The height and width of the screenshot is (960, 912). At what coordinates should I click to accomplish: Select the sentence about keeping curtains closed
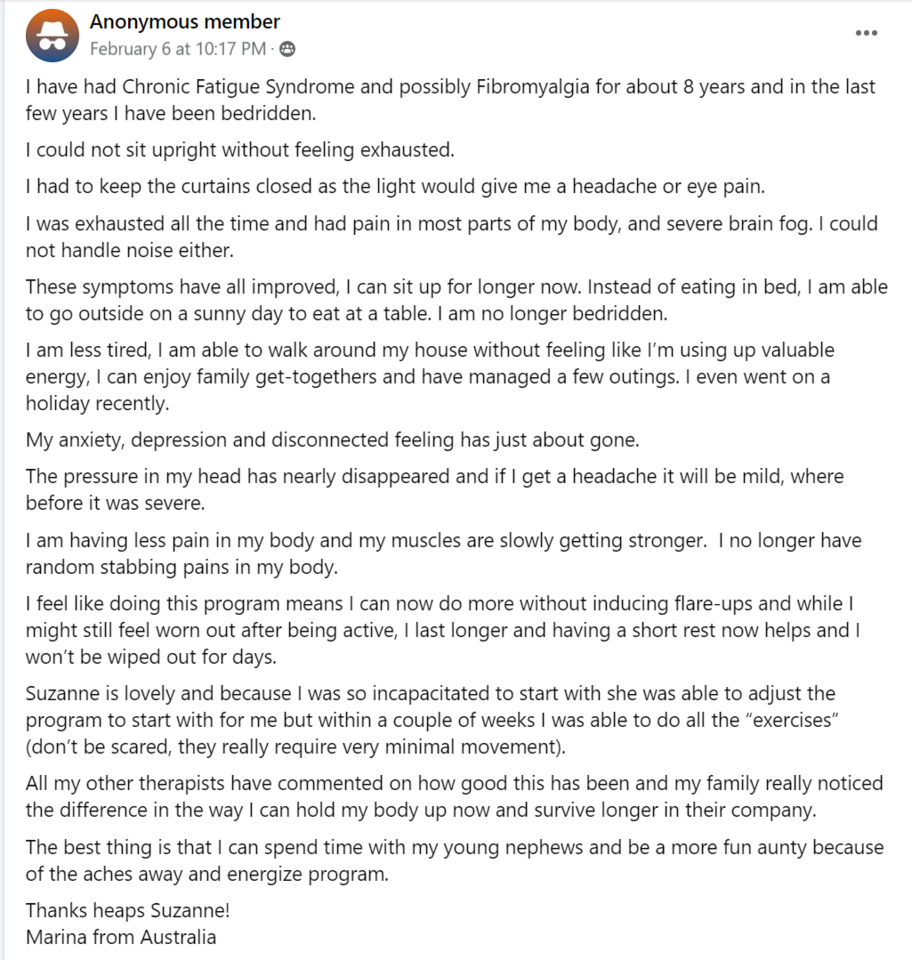[395, 186]
